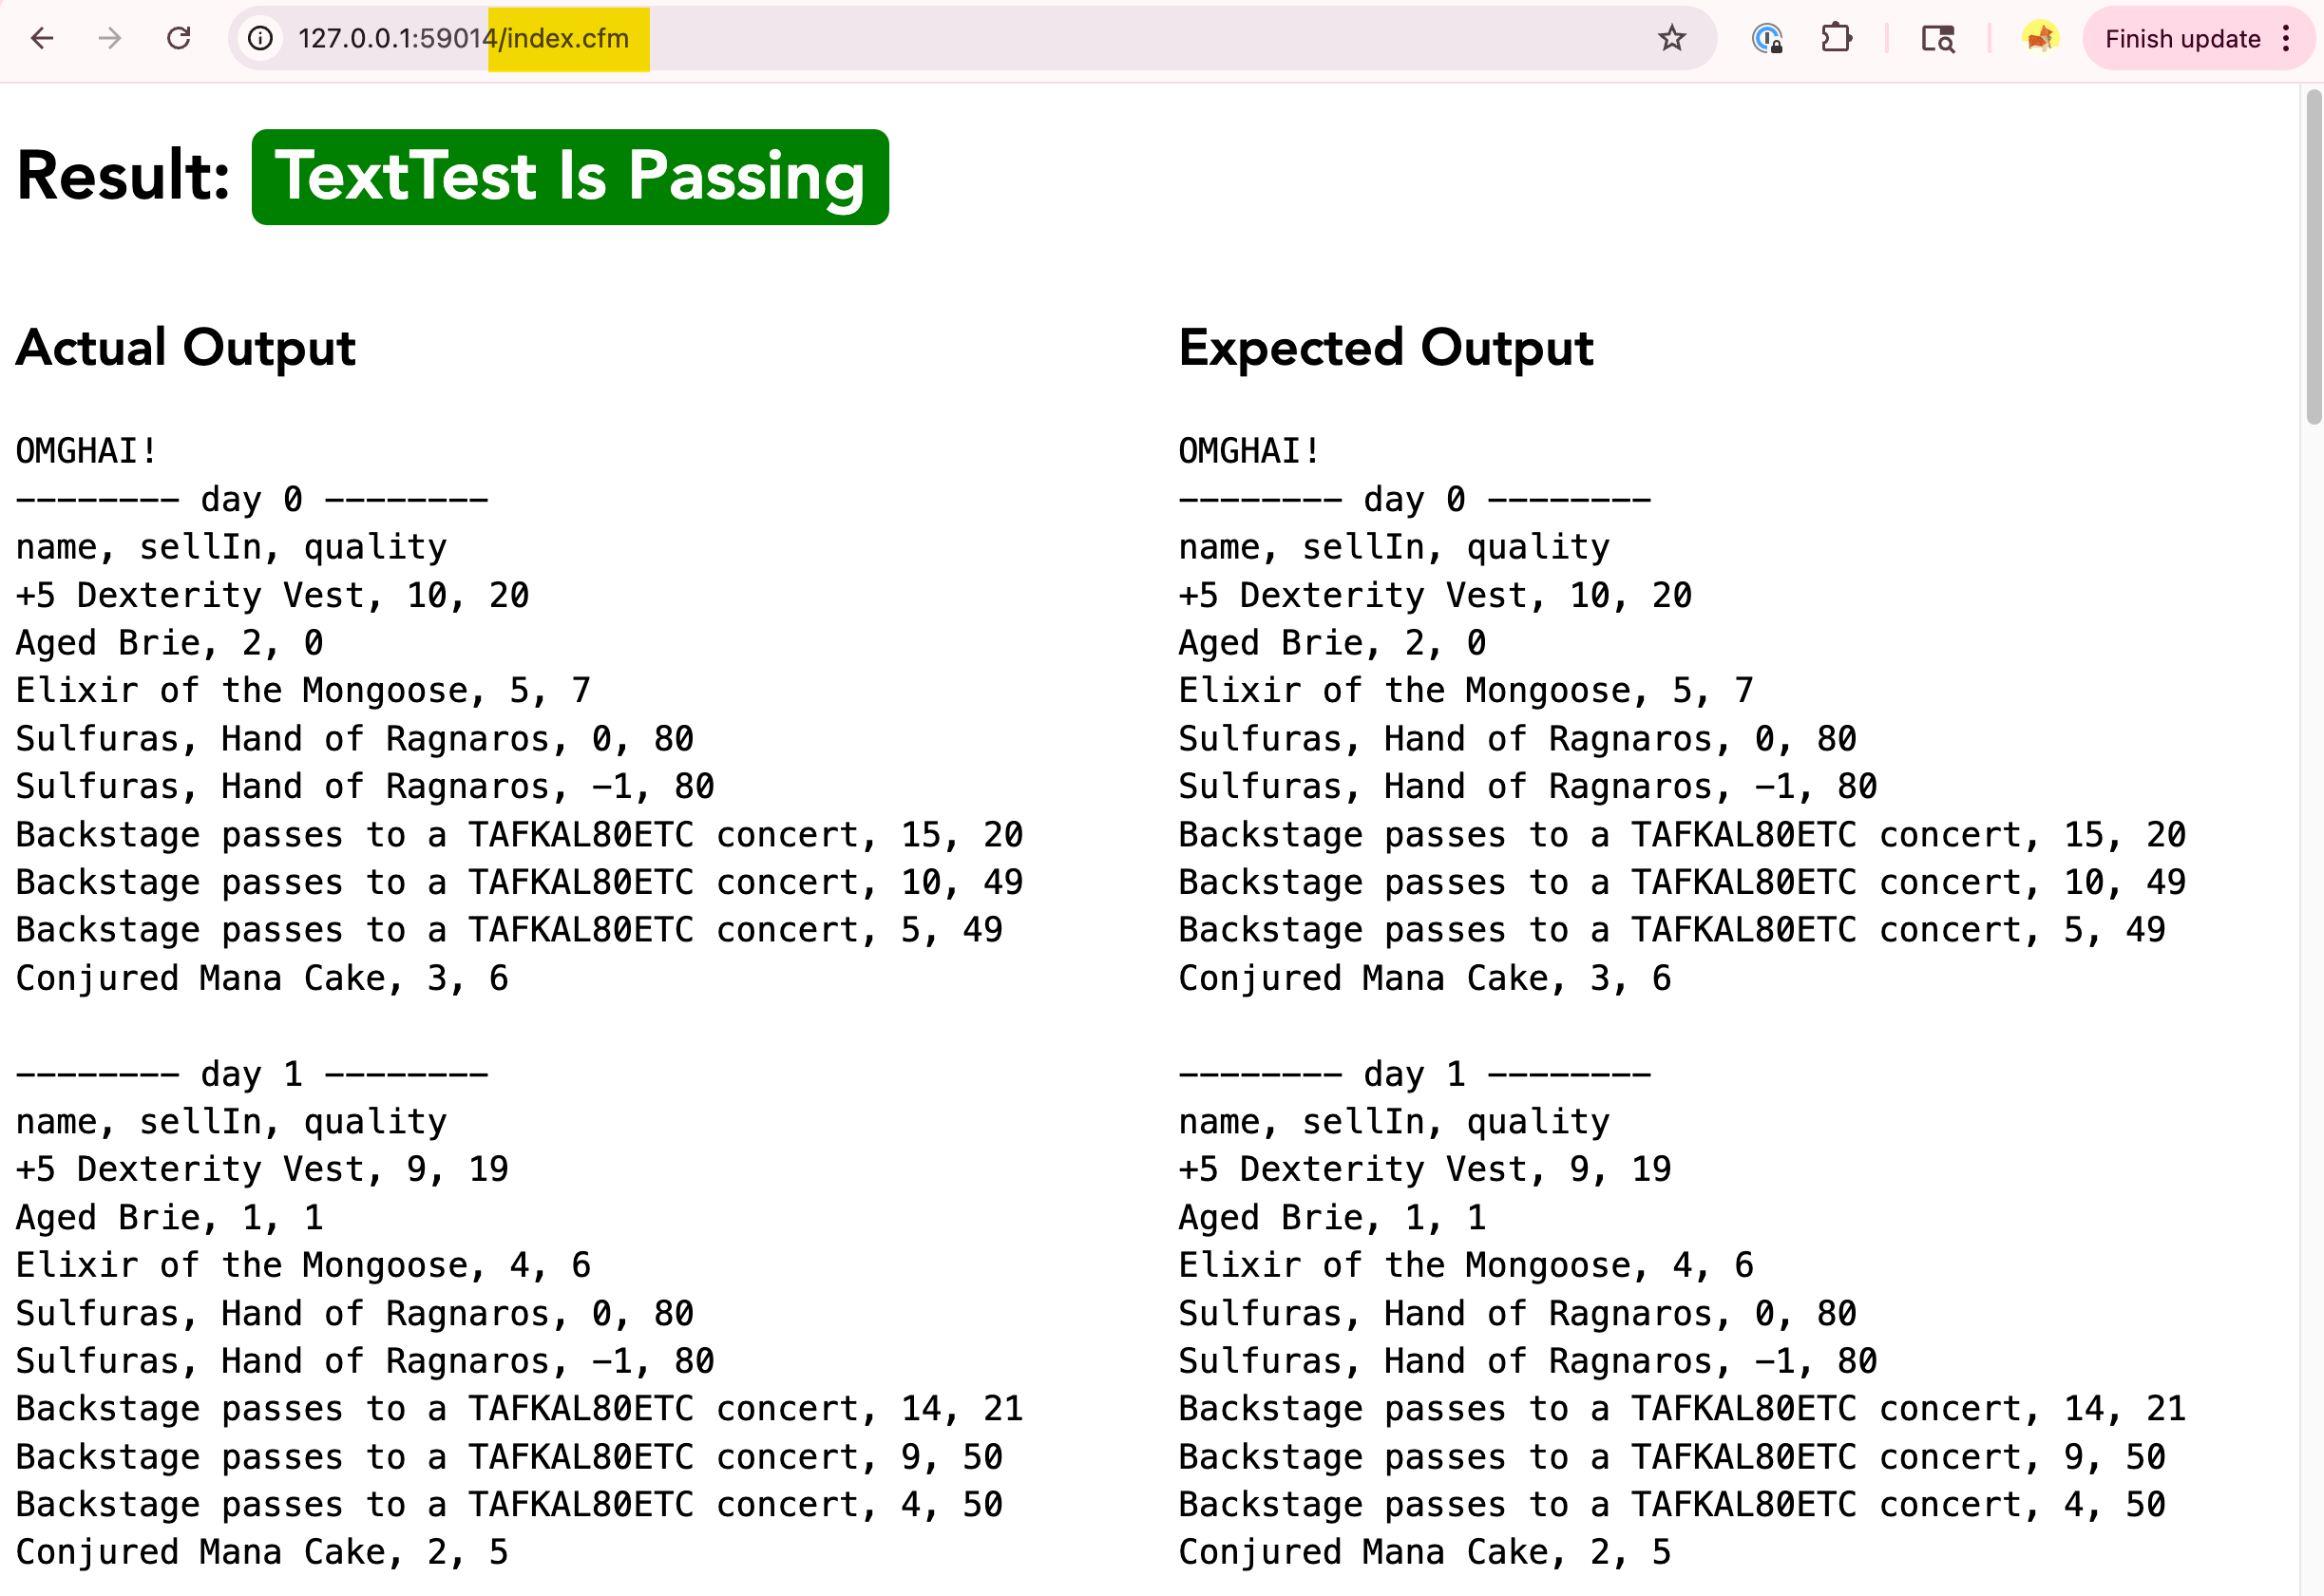Open the three-dot Chrome menu

tap(2288, 38)
